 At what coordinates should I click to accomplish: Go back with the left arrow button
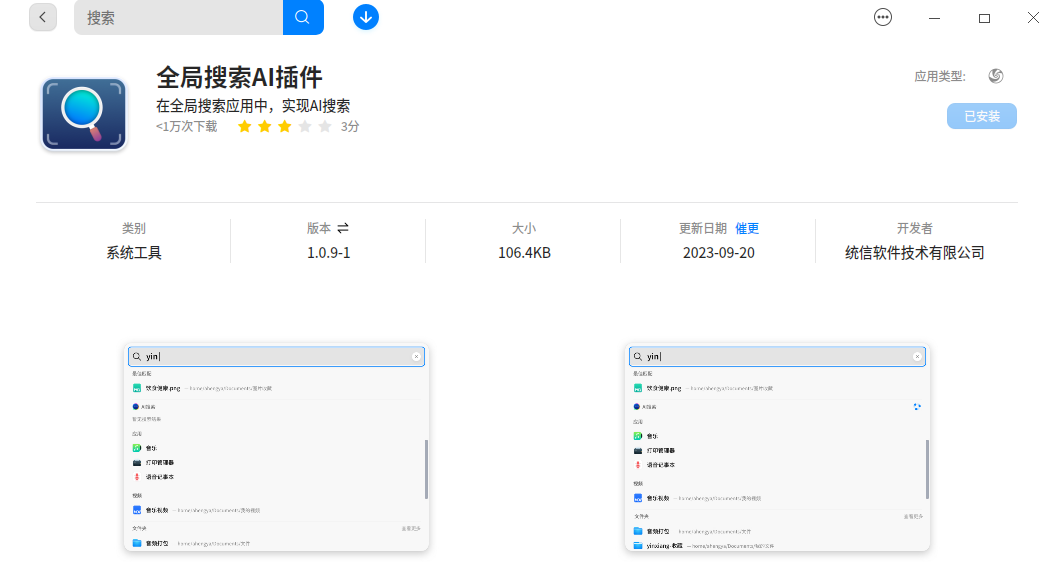(43, 17)
